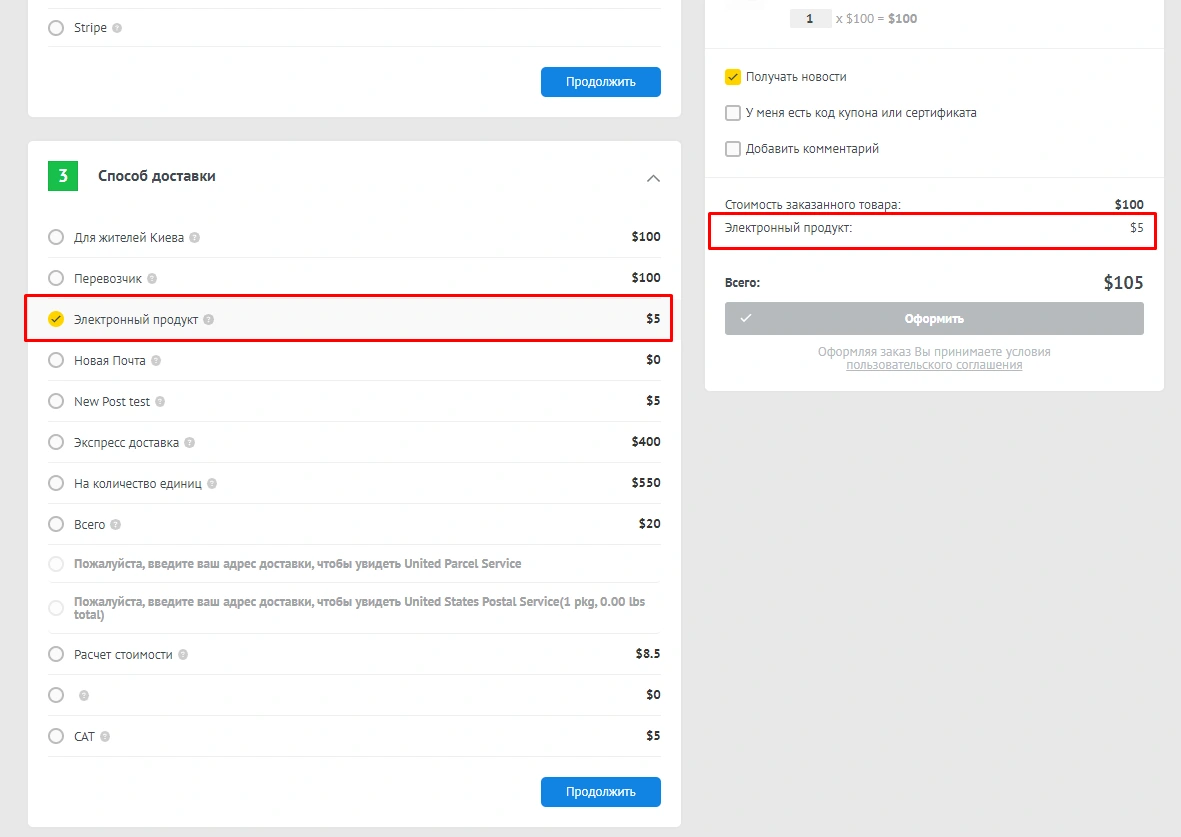Enable У меня есть код купона checkbox
Image resolution: width=1181 pixels, height=837 pixels.
click(x=733, y=113)
